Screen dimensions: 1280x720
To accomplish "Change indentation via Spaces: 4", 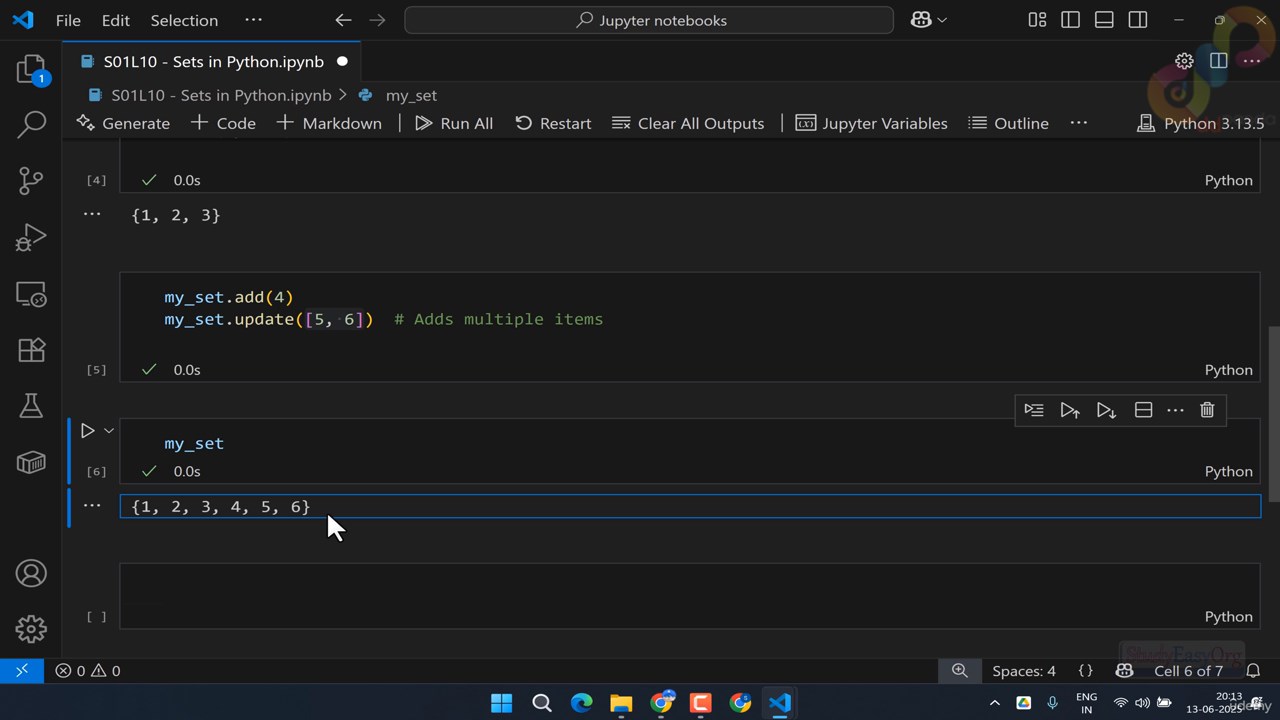I will click(1024, 671).
